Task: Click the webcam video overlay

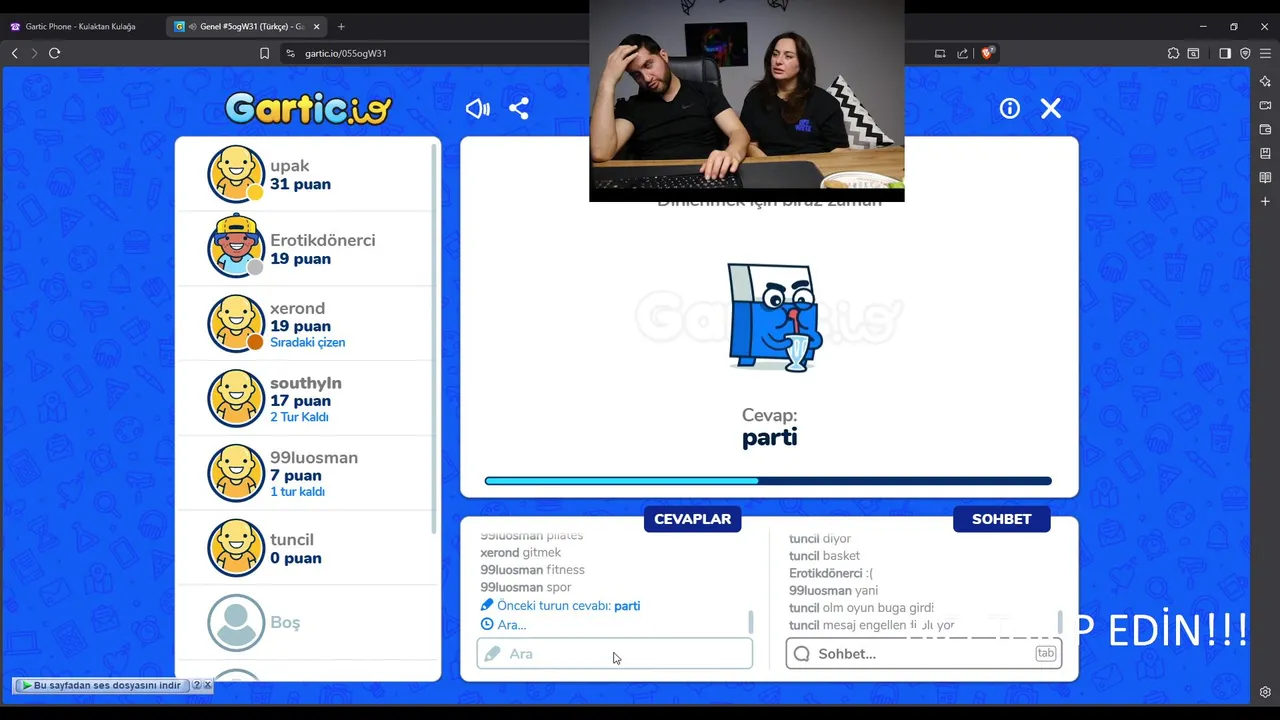Action: [x=747, y=100]
